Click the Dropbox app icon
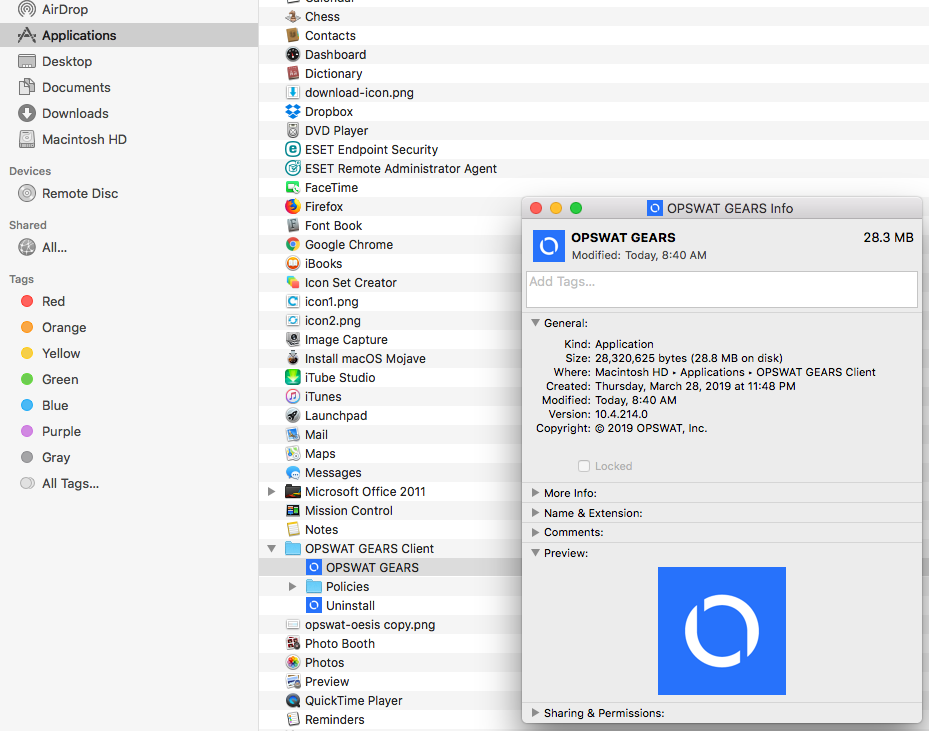This screenshot has width=929, height=731. click(293, 111)
